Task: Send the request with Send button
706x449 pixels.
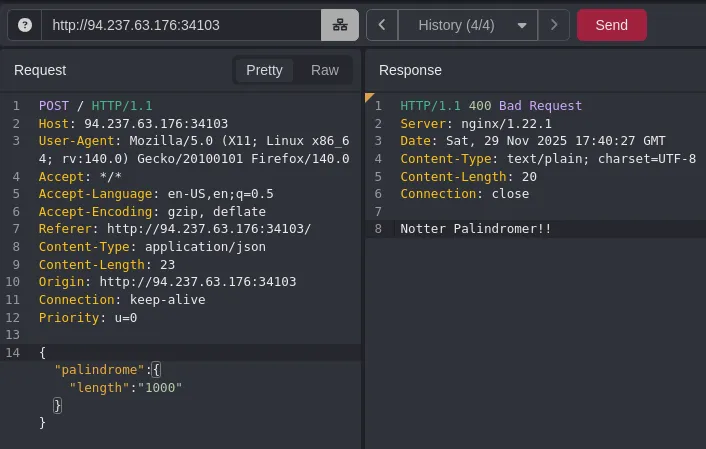Action: tap(611, 25)
